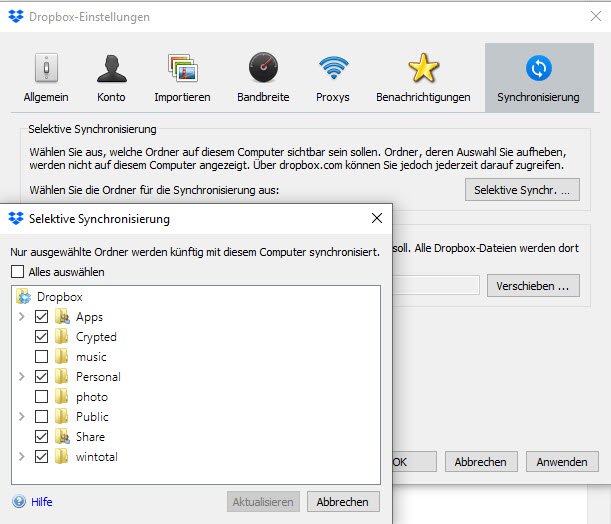The image size is (611, 524).
Task: Click the wintotal folder icon
Action: [62, 456]
